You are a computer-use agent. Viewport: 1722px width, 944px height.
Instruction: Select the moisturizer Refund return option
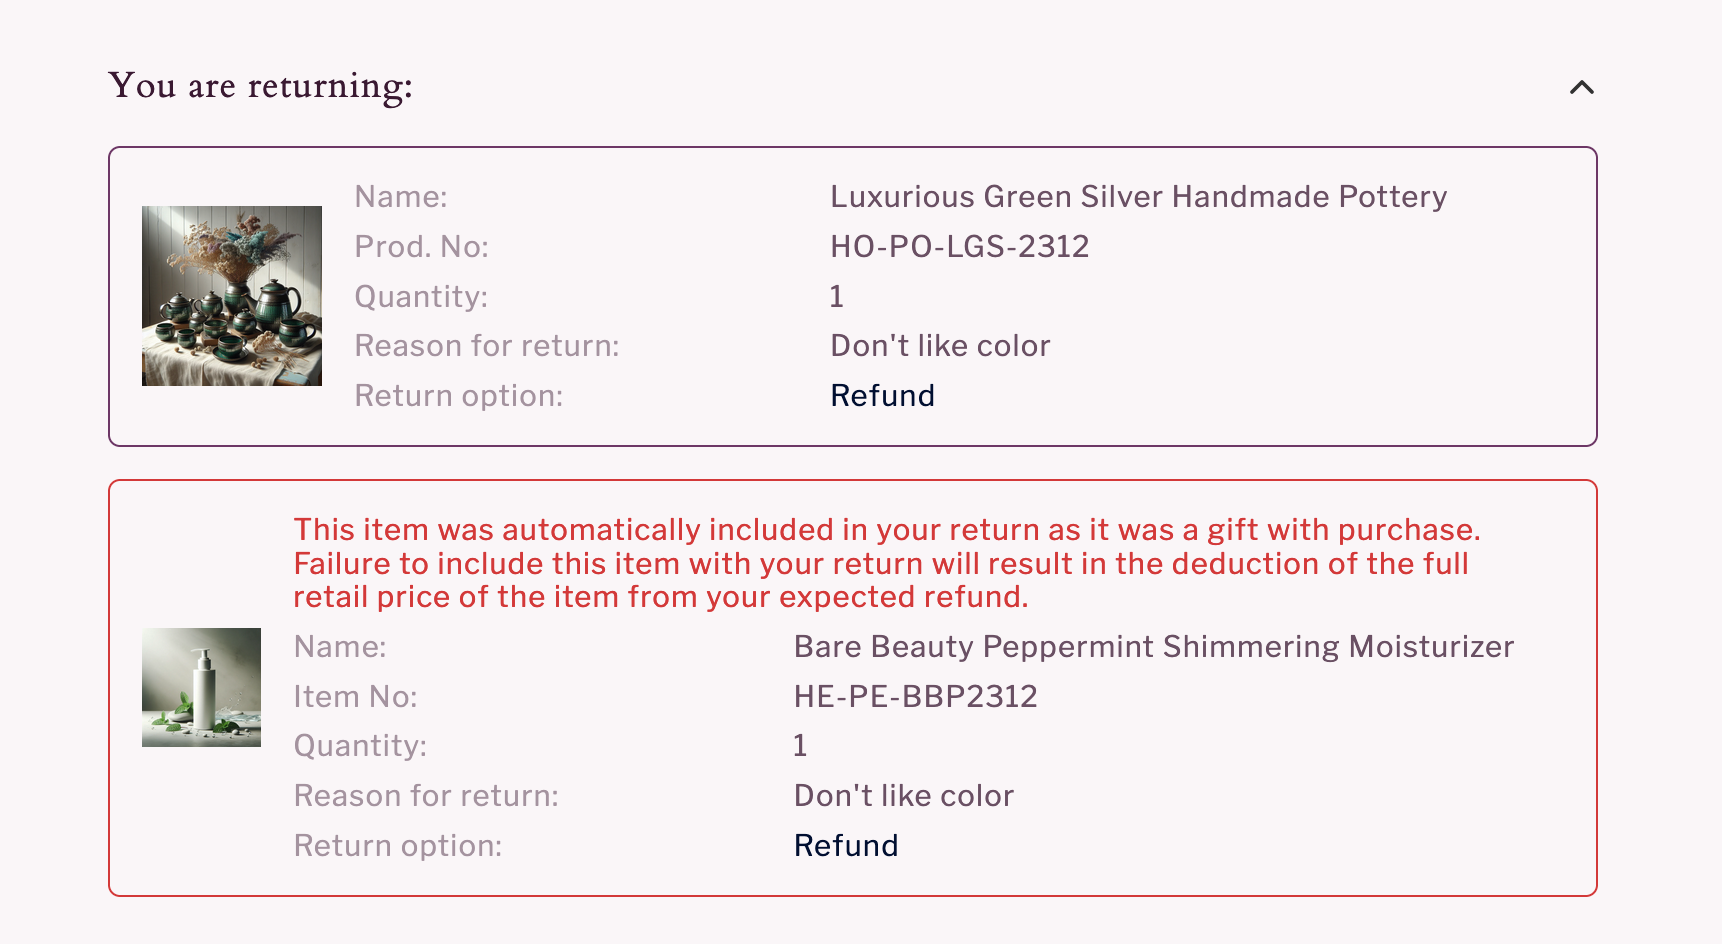(845, 845)
